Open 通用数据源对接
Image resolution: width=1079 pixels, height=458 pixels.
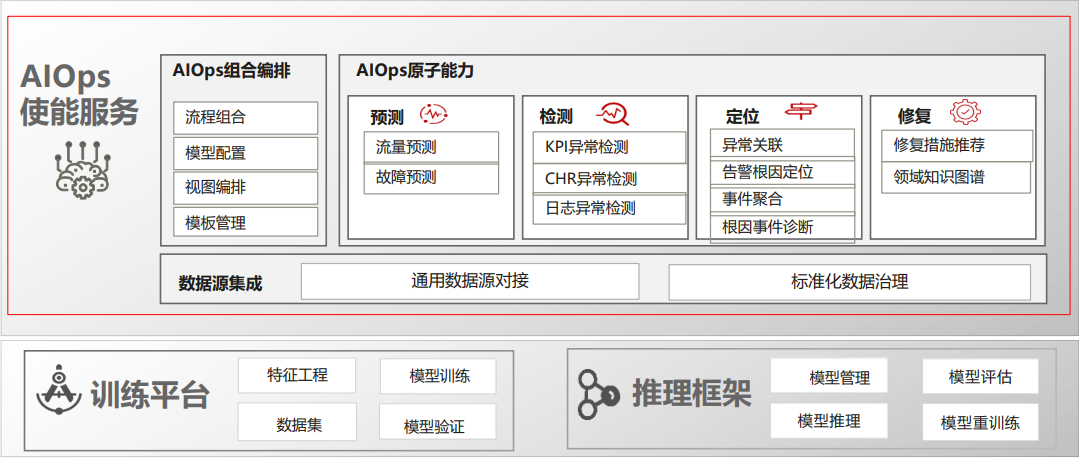coord(470,281)
